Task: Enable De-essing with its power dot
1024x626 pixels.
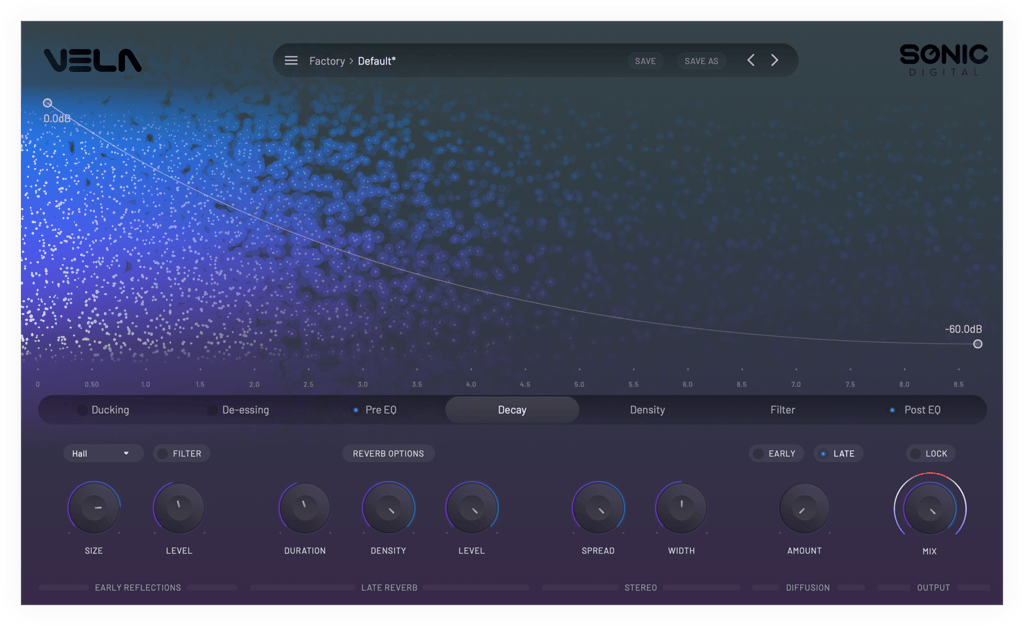Action: tap(212, 410)
